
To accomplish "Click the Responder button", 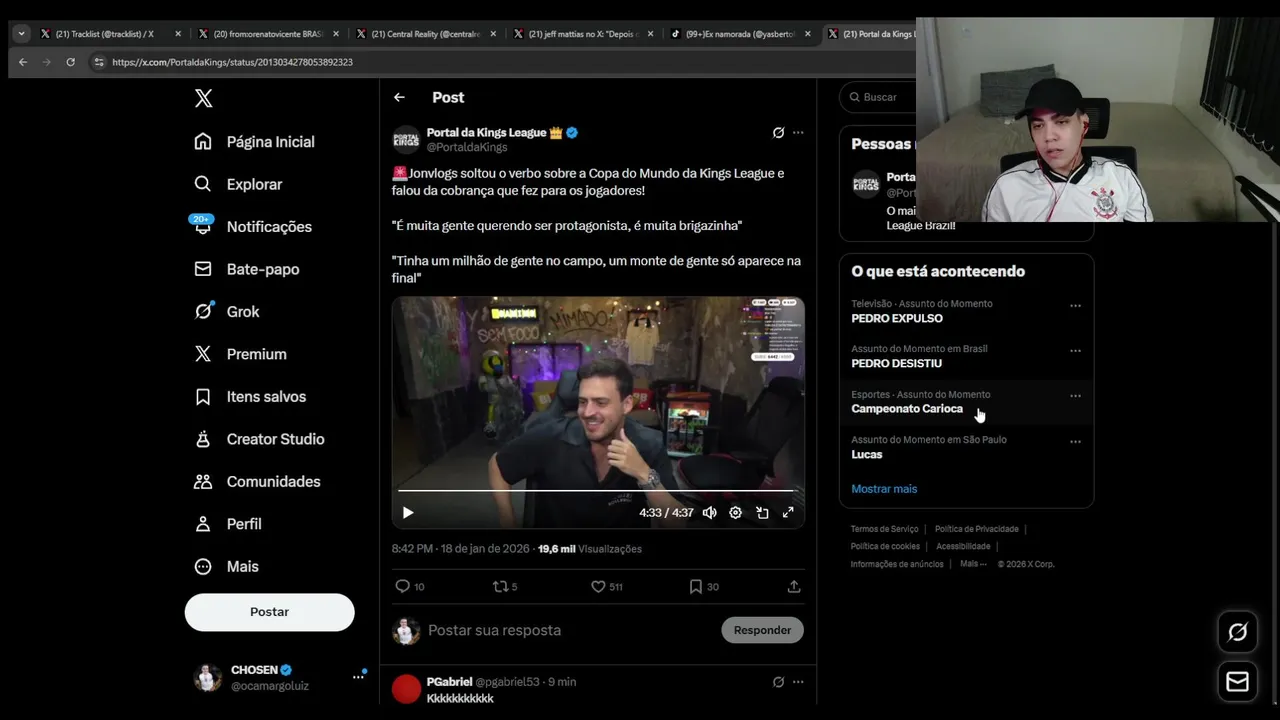I will [x=762, y=630].
